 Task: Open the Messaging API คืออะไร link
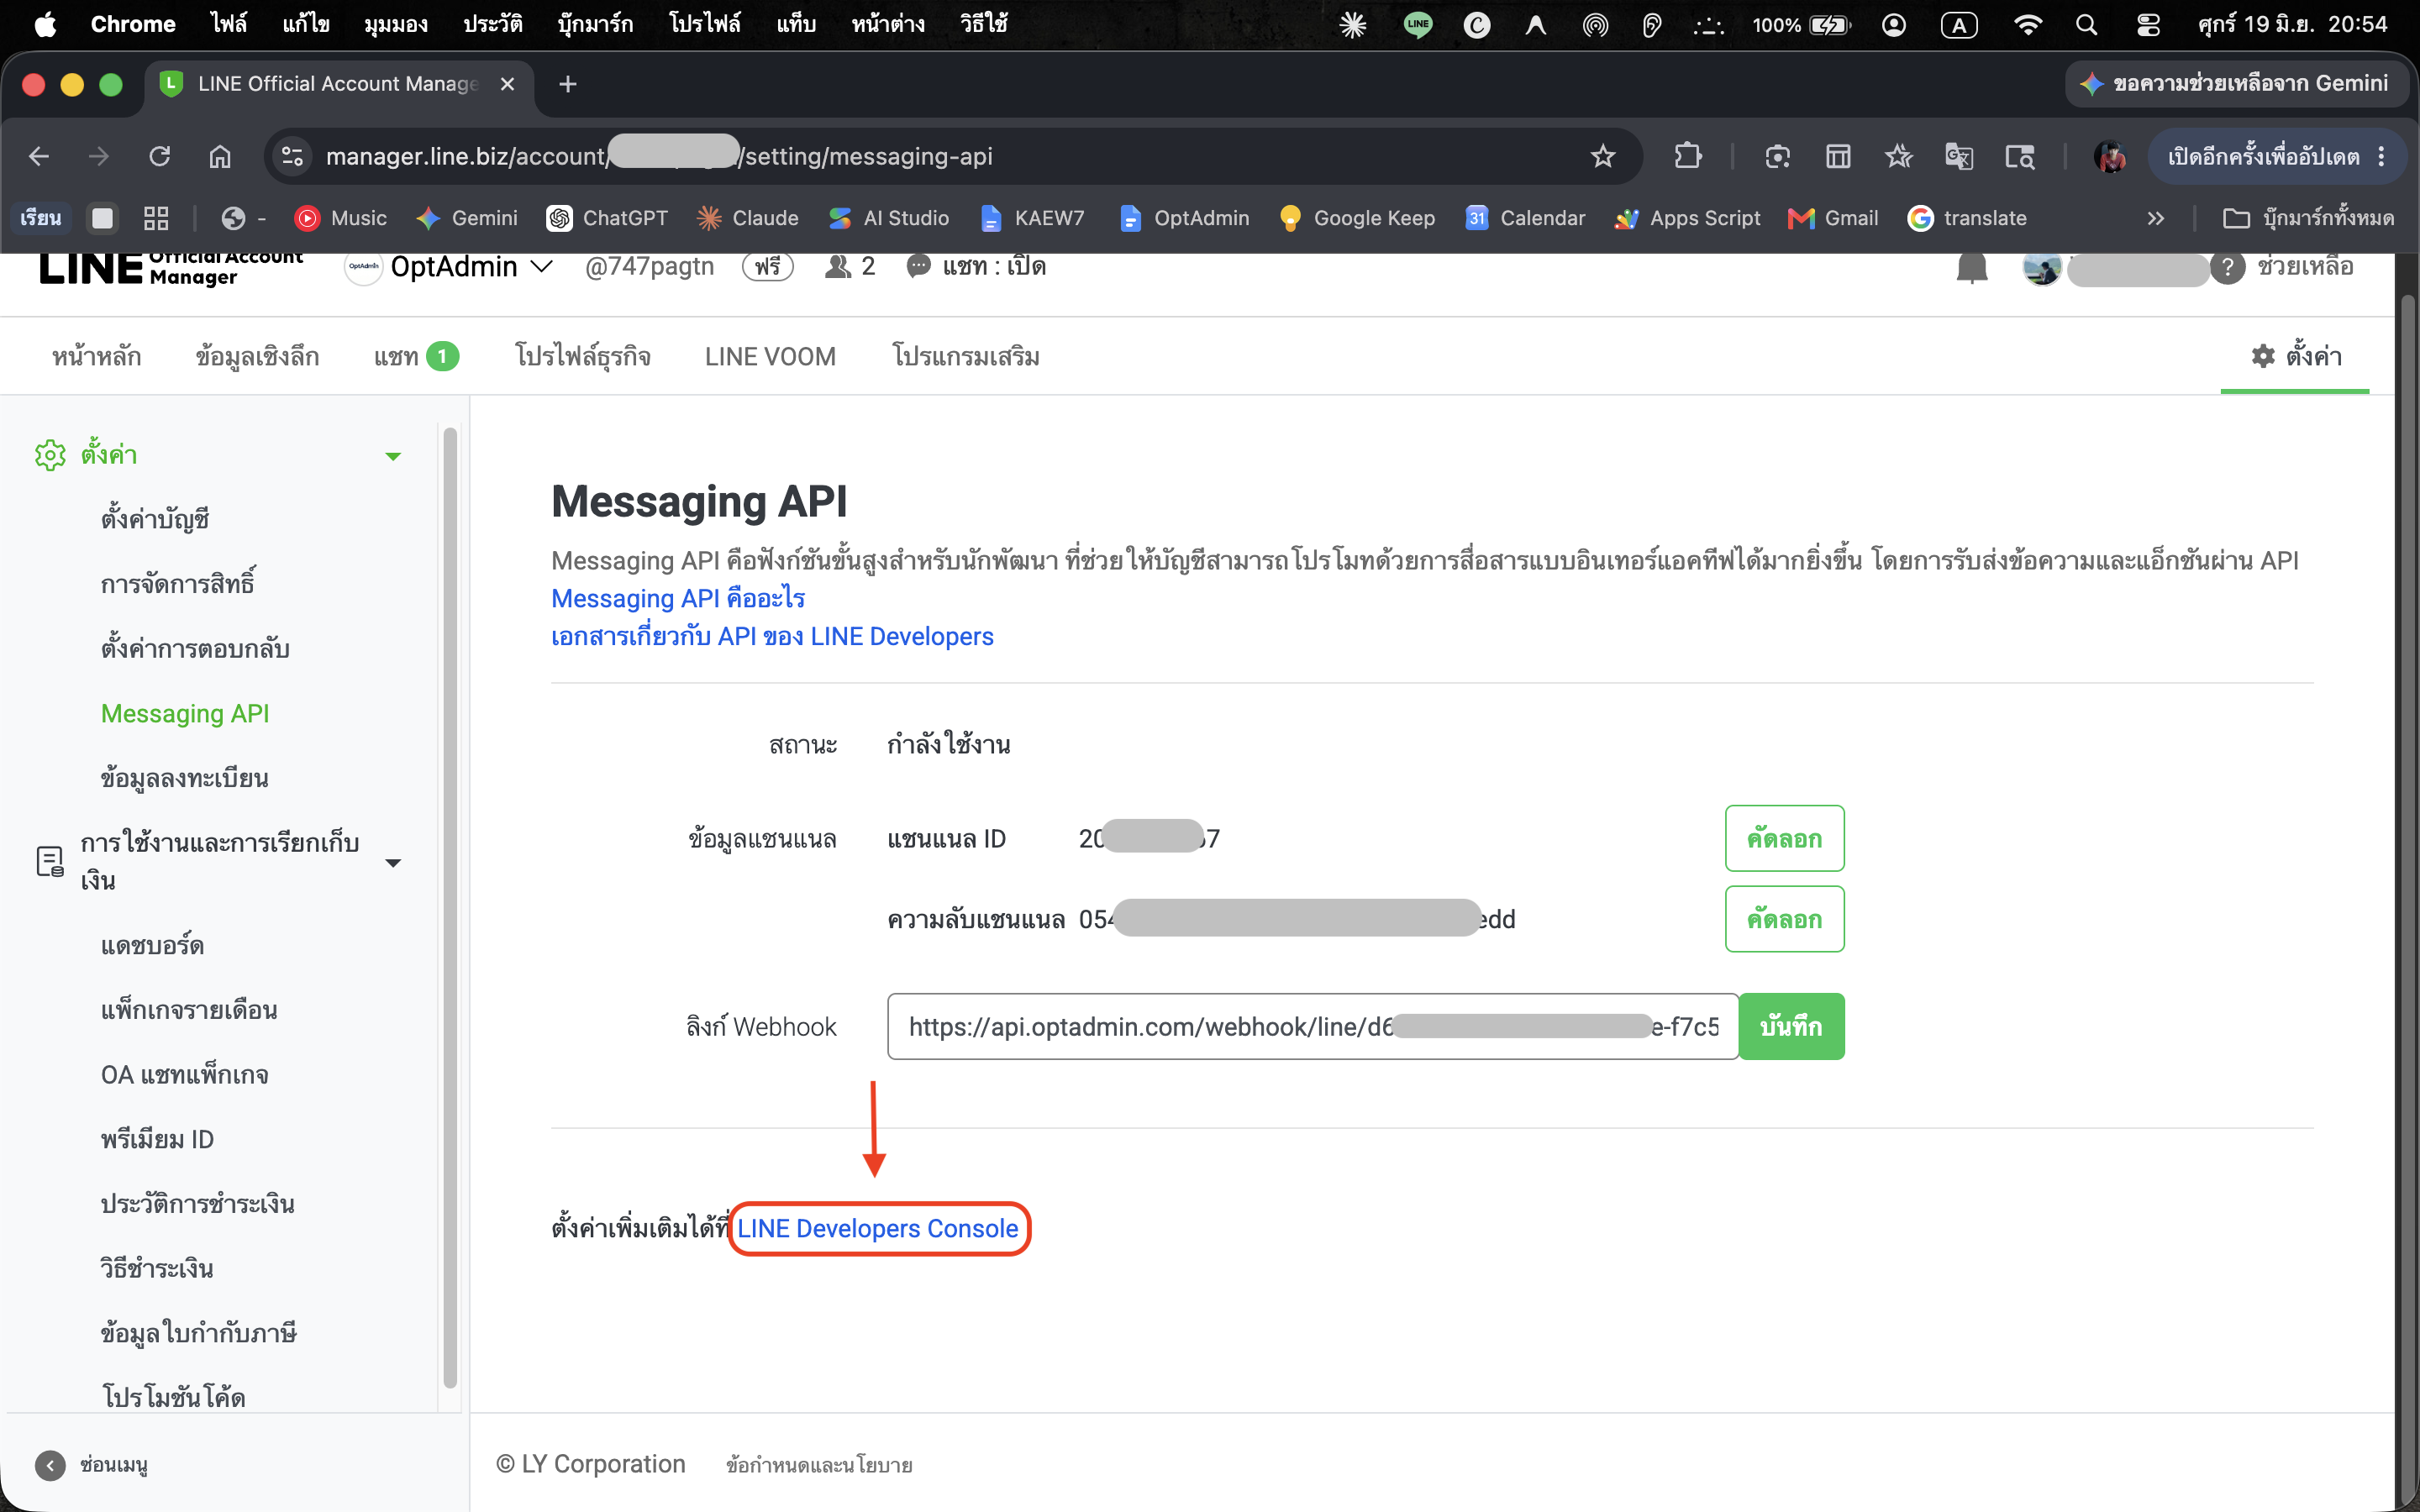click(678, 598)
